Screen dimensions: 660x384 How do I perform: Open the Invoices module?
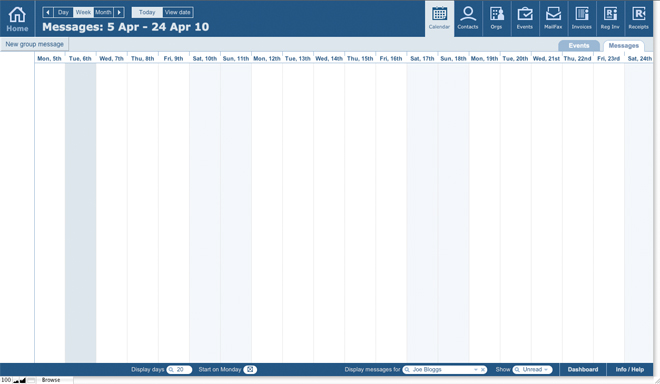click(582, 19)
